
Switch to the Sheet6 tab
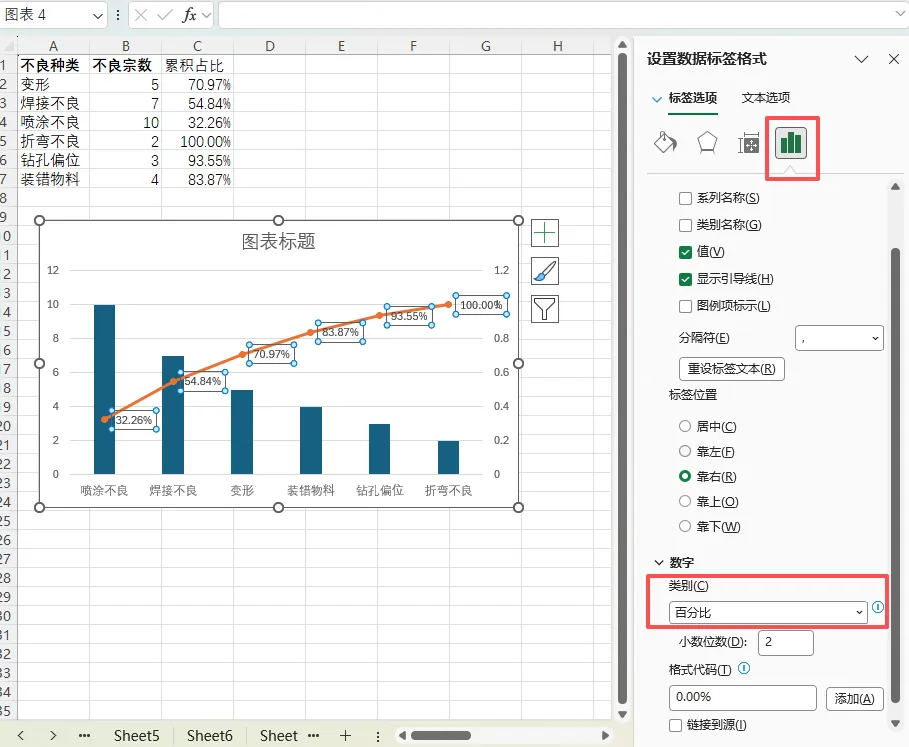click(209, 735)
